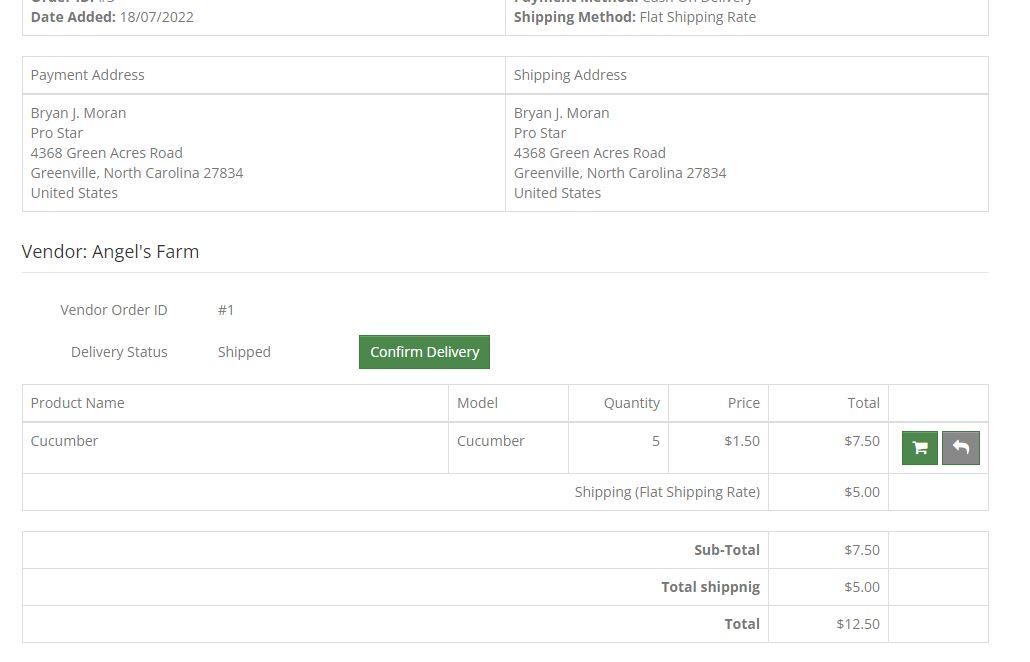
Task: Click the Shipped delivery status text
Action: click(244, 352)
